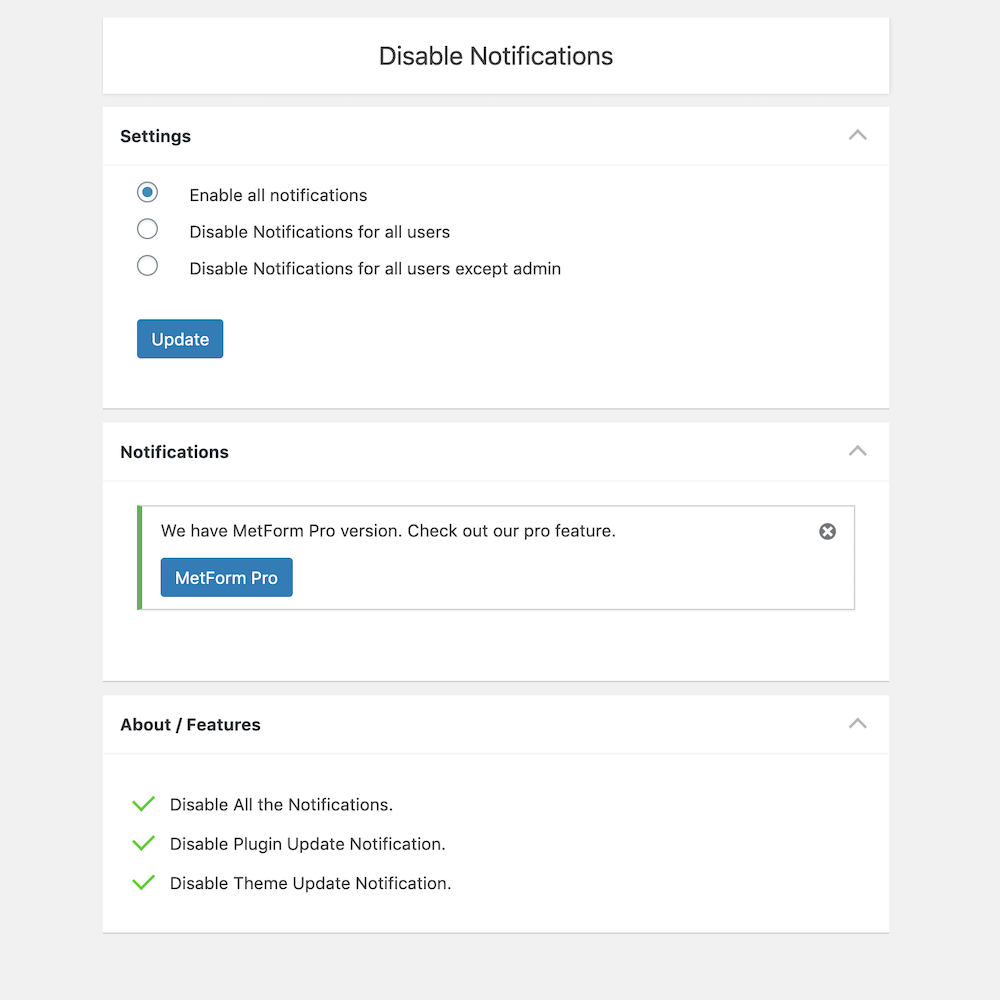Screen dimensions: 1000x1000
Task: Click the MetForm Pro notification message text
Action: pyautogui.click(x=387, y=531)
